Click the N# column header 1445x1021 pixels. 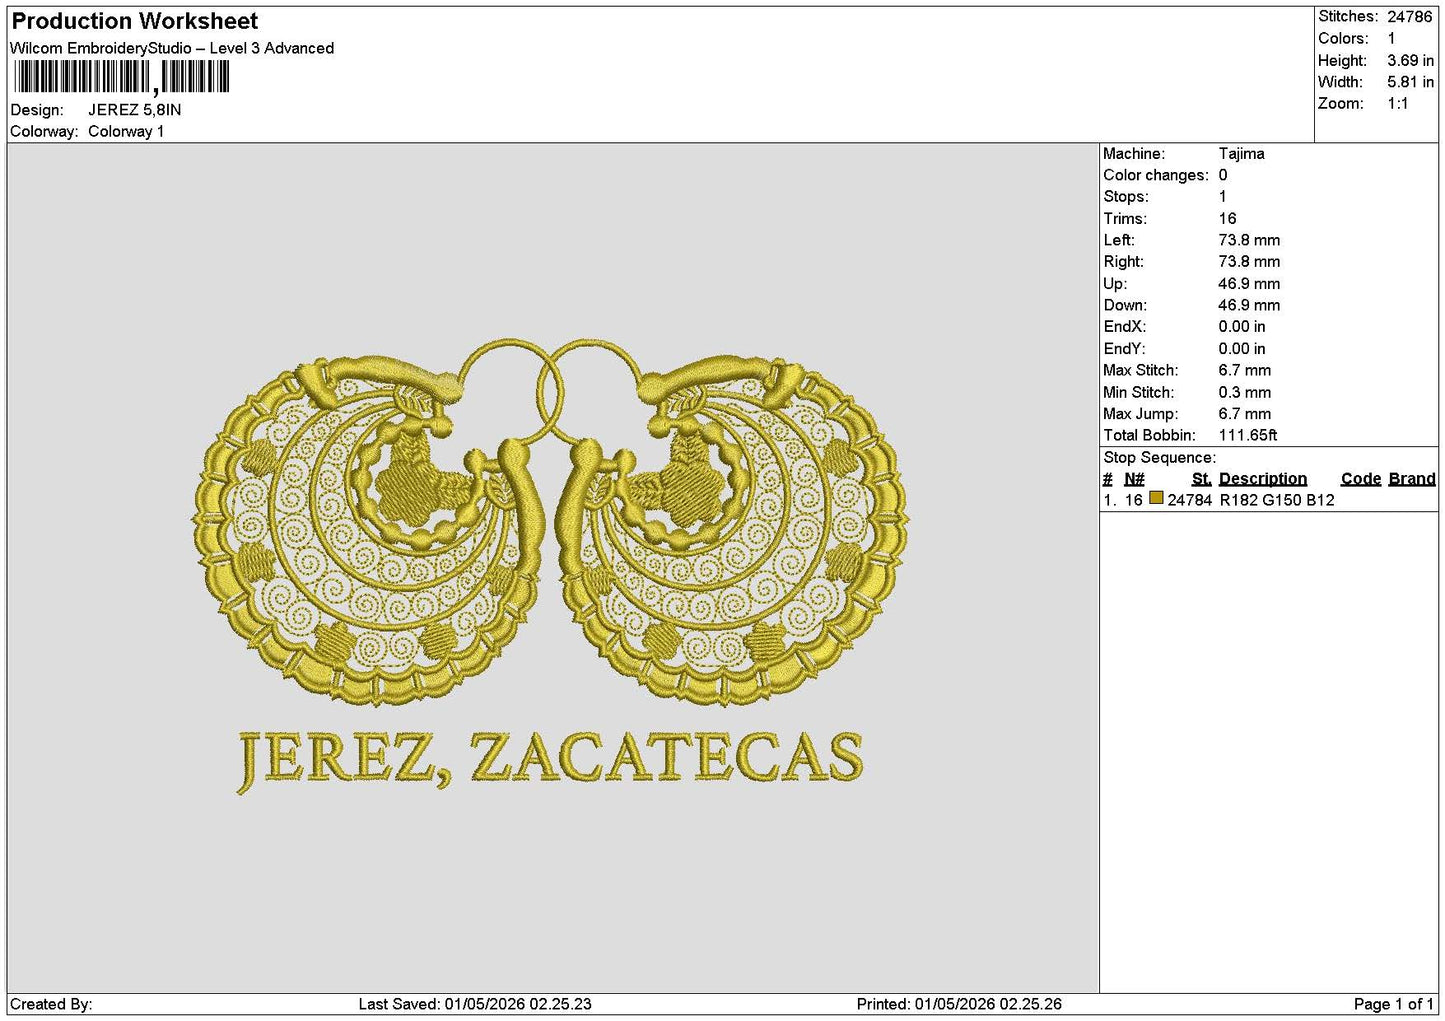[x=1134, y=479]
